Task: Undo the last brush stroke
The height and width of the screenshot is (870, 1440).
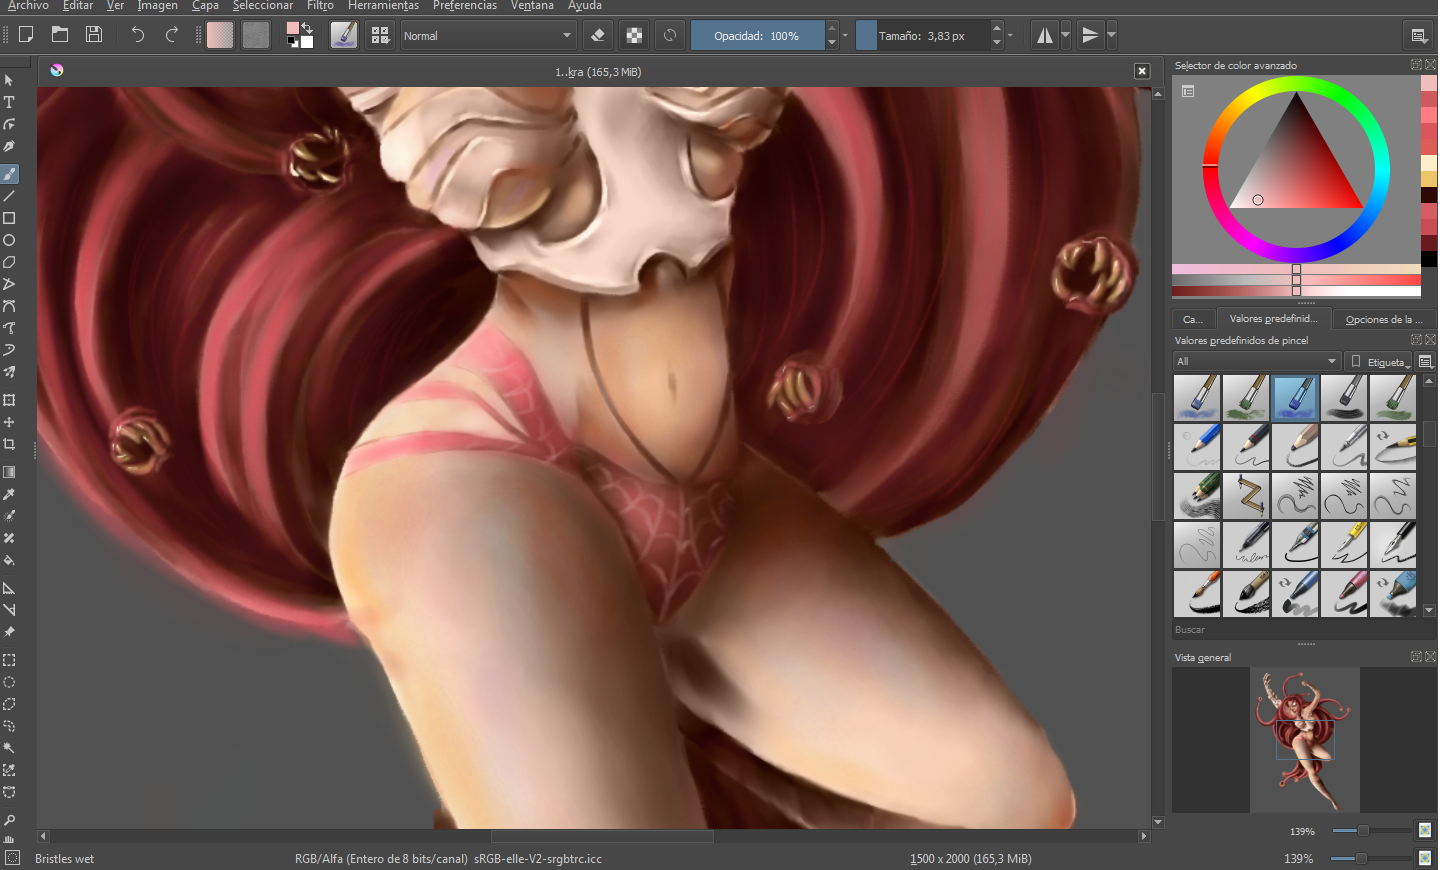Action: pos(138,35)
